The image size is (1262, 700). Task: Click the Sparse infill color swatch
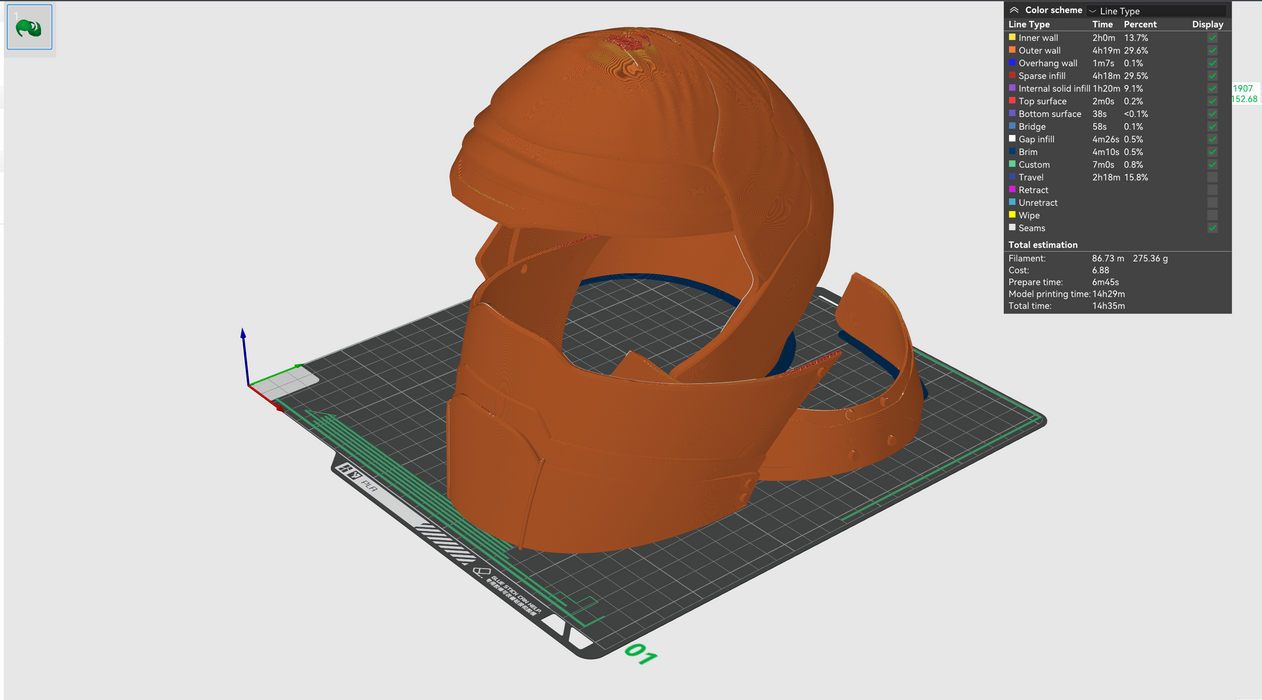pos(1012,76)
